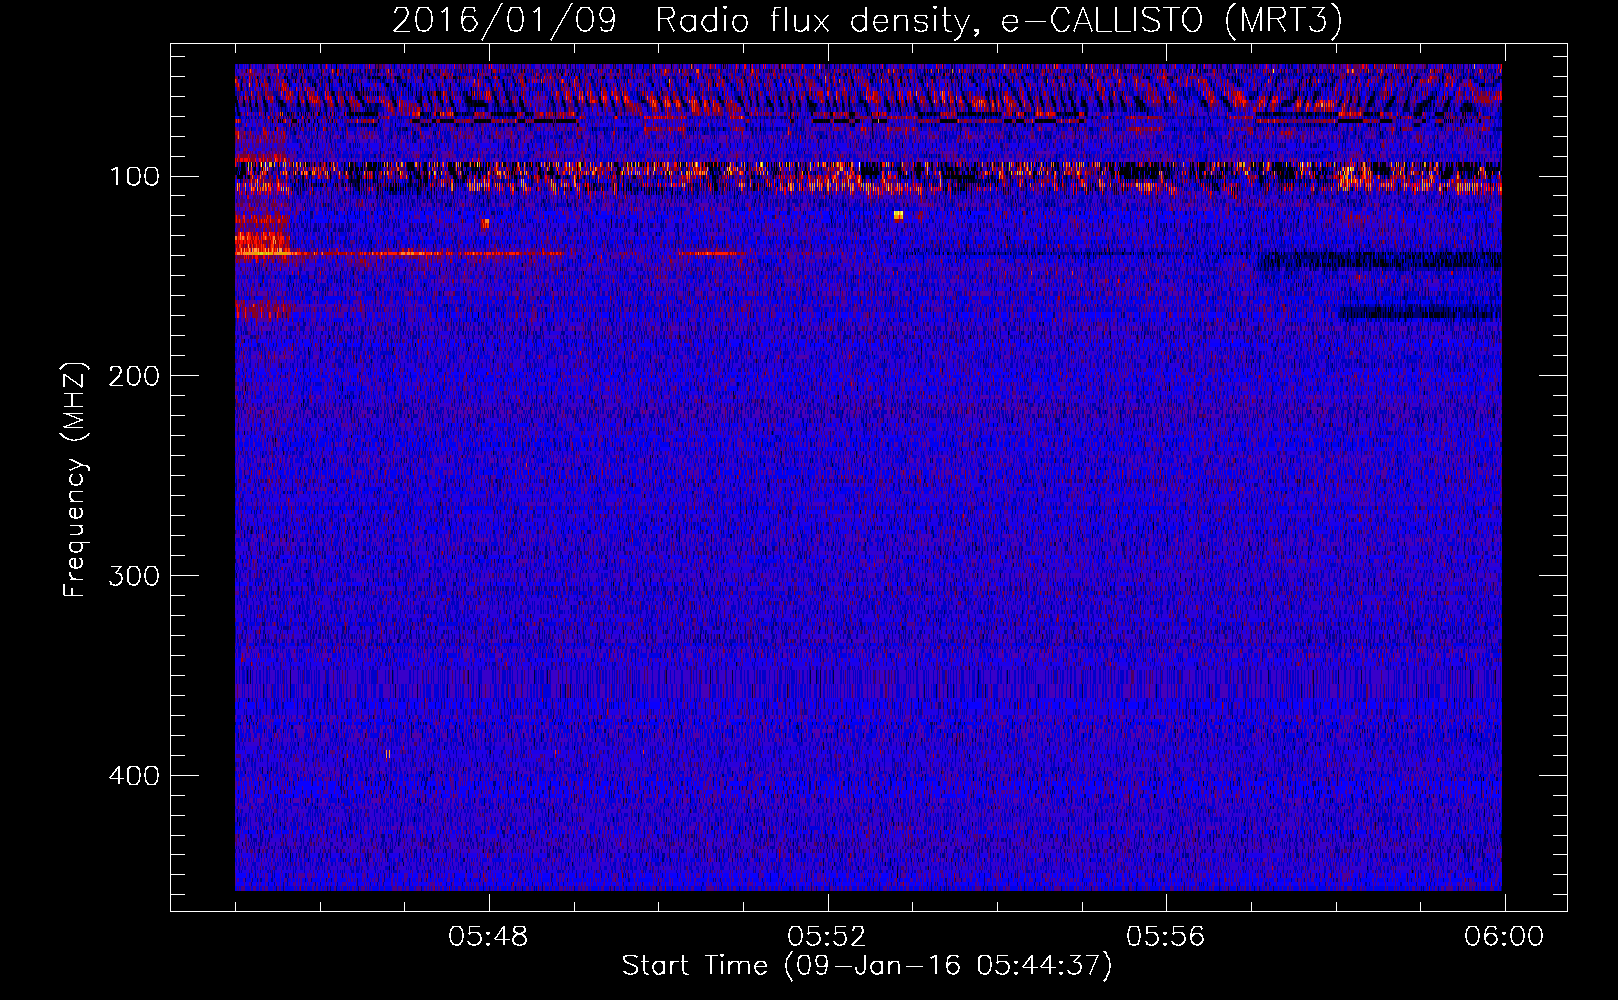The image size is (1618, 1000).
Task: Click the small orange spot near 05:48
Action: pyautogui.click(x=486, y=224)
